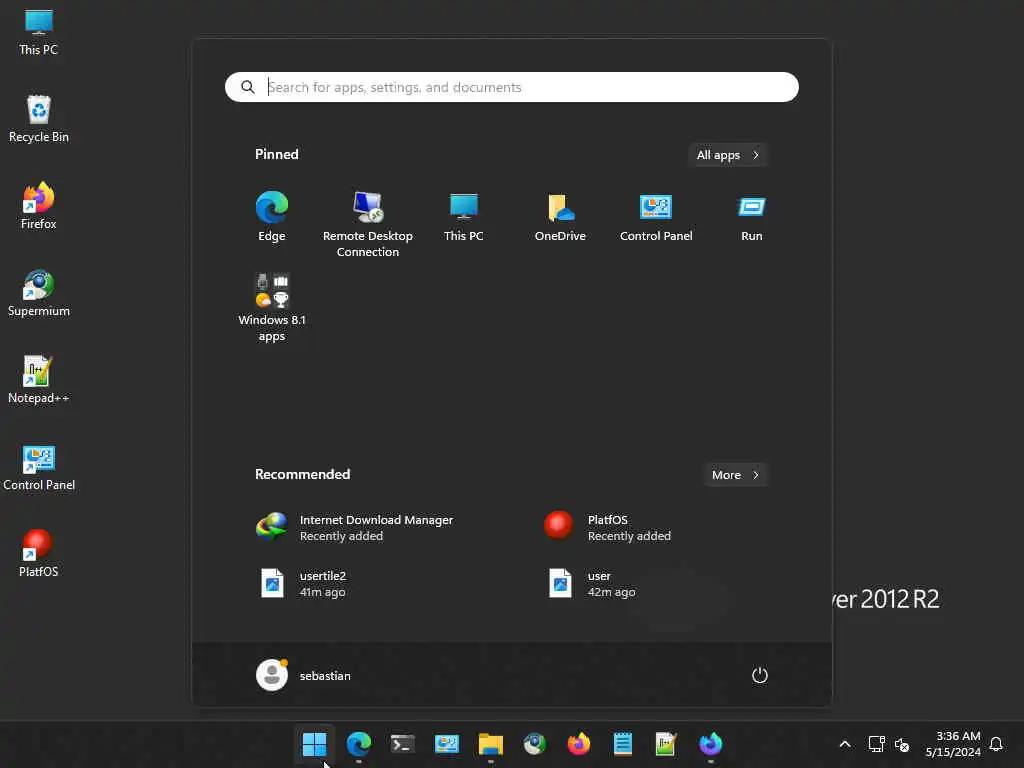Open Edge from the Pinned apps
This screenshot has height=768, width=1024.
point(272,217)
